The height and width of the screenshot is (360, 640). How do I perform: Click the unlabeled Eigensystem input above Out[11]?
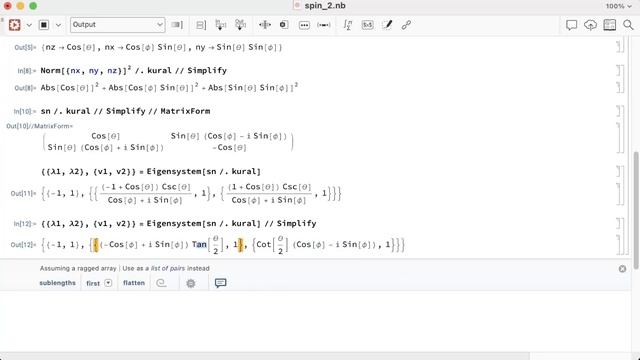[151, 171]
